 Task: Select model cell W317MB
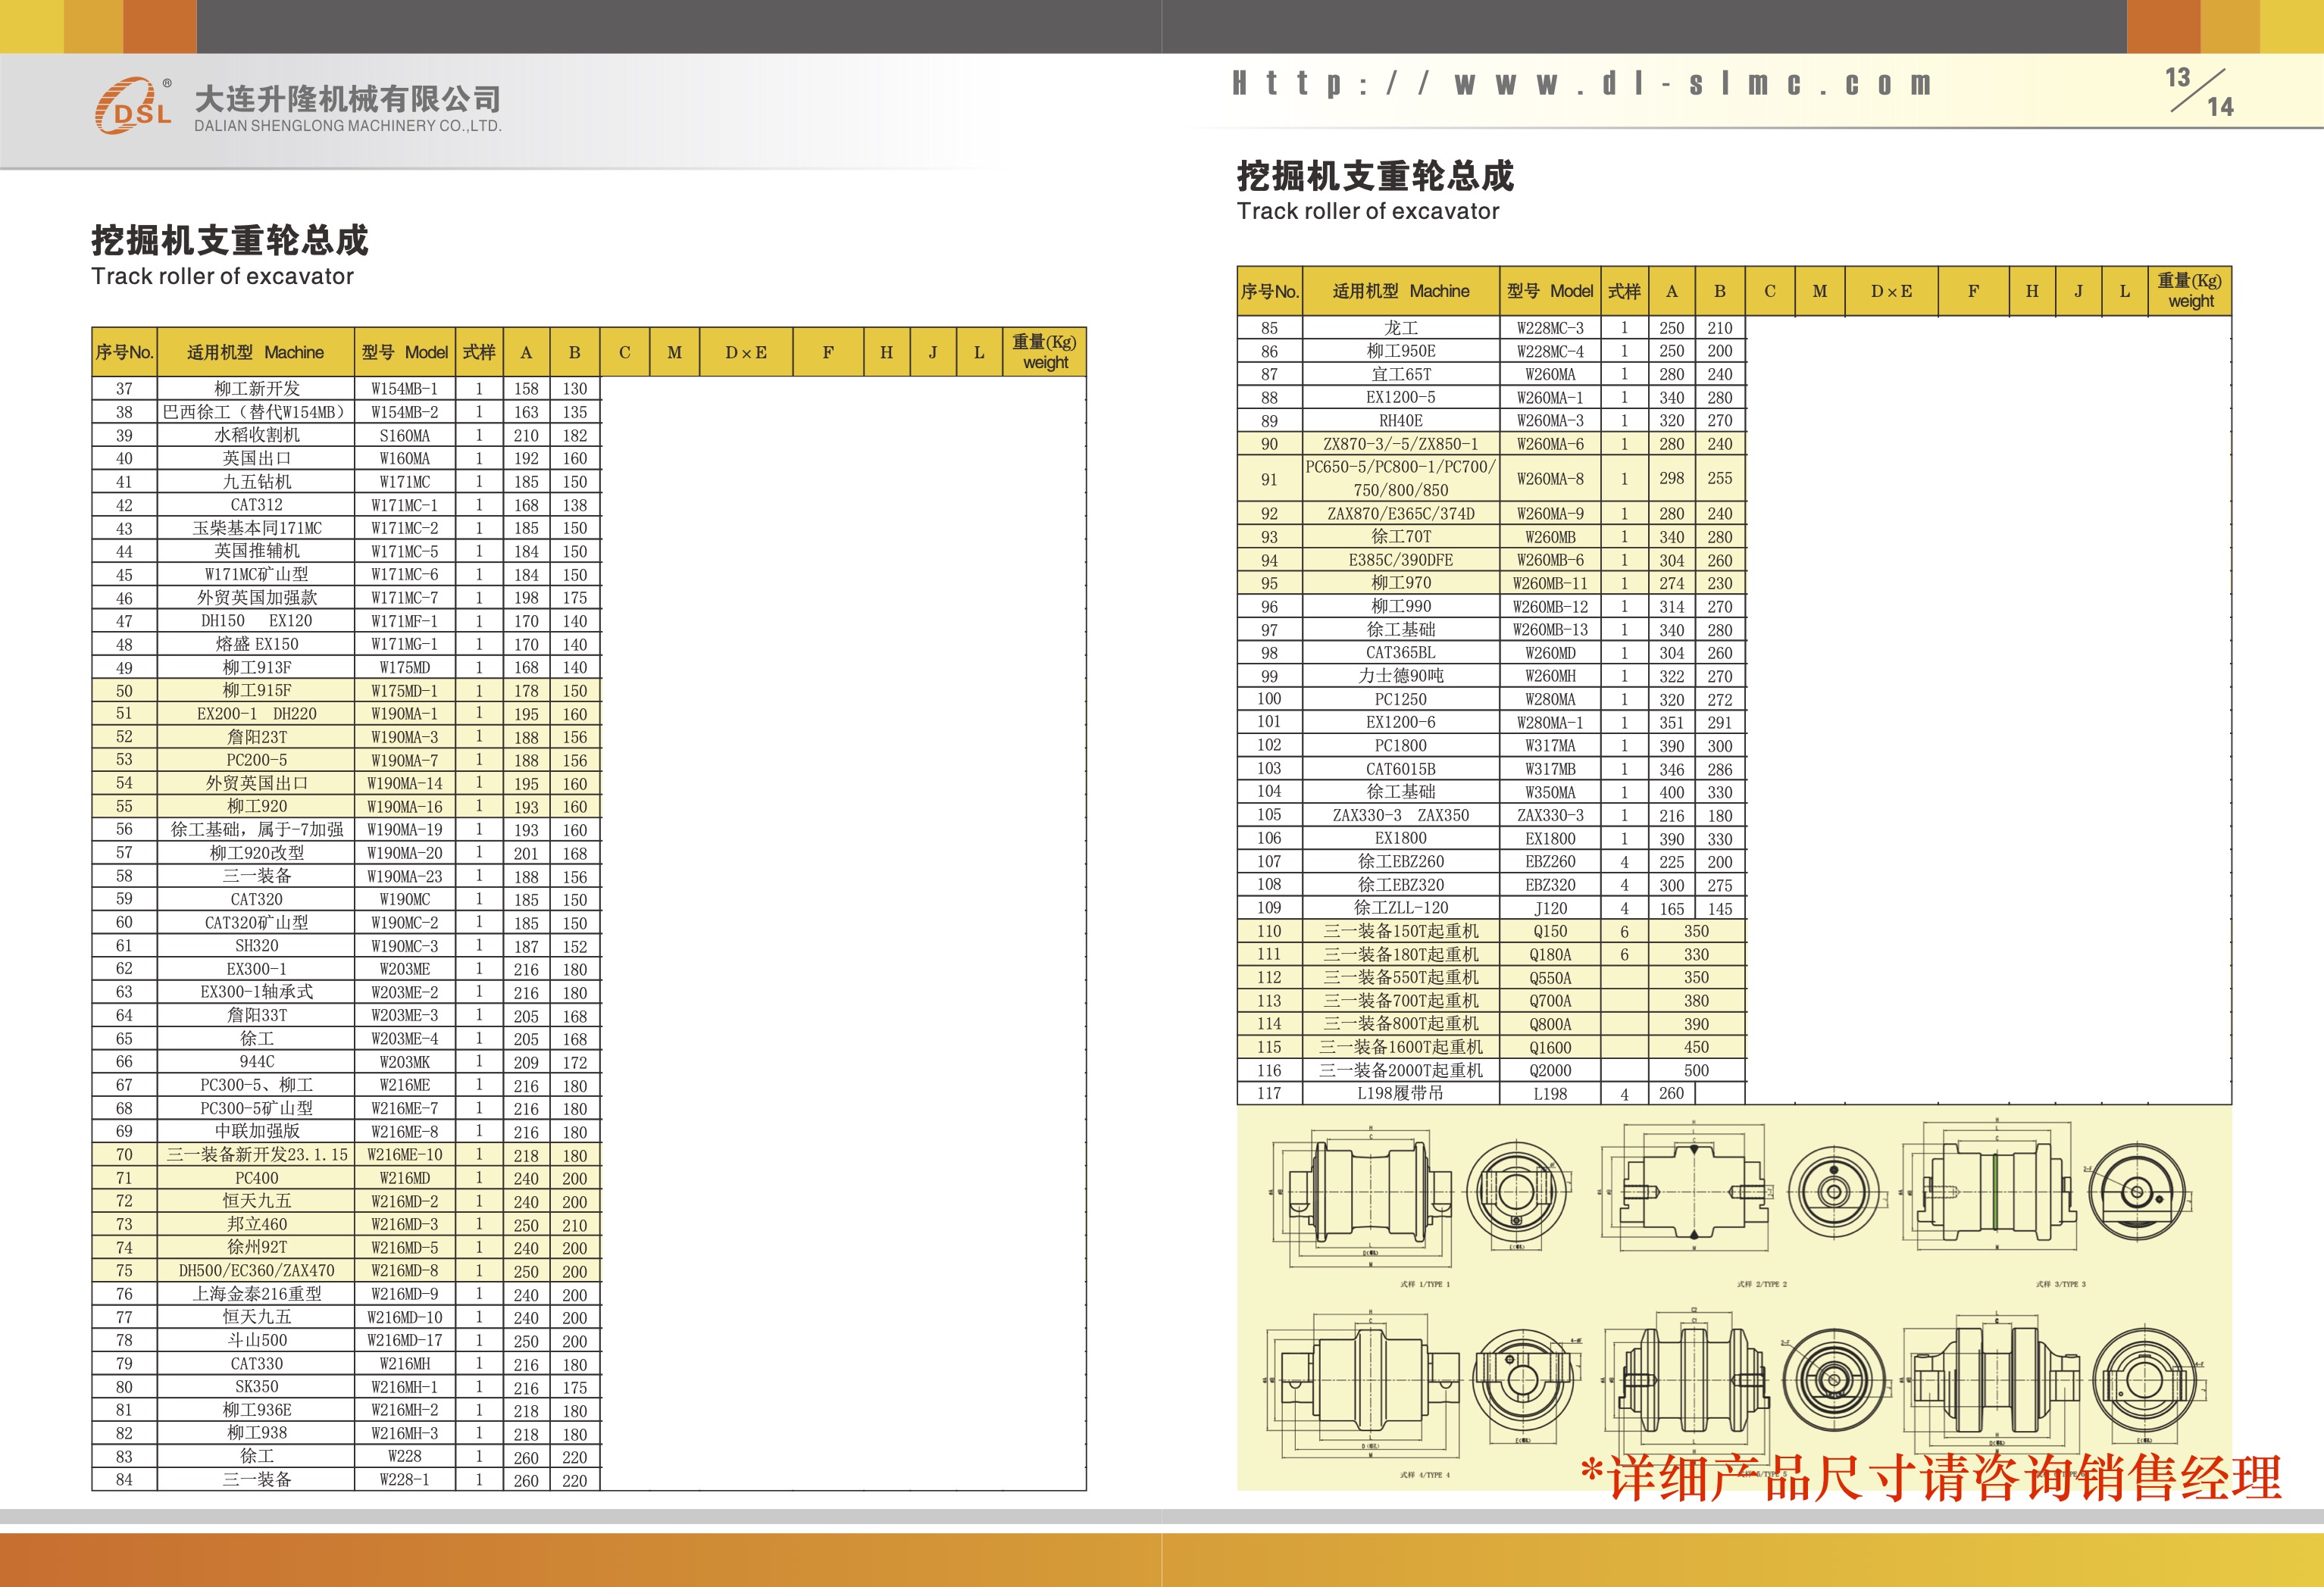(1550, 768)
